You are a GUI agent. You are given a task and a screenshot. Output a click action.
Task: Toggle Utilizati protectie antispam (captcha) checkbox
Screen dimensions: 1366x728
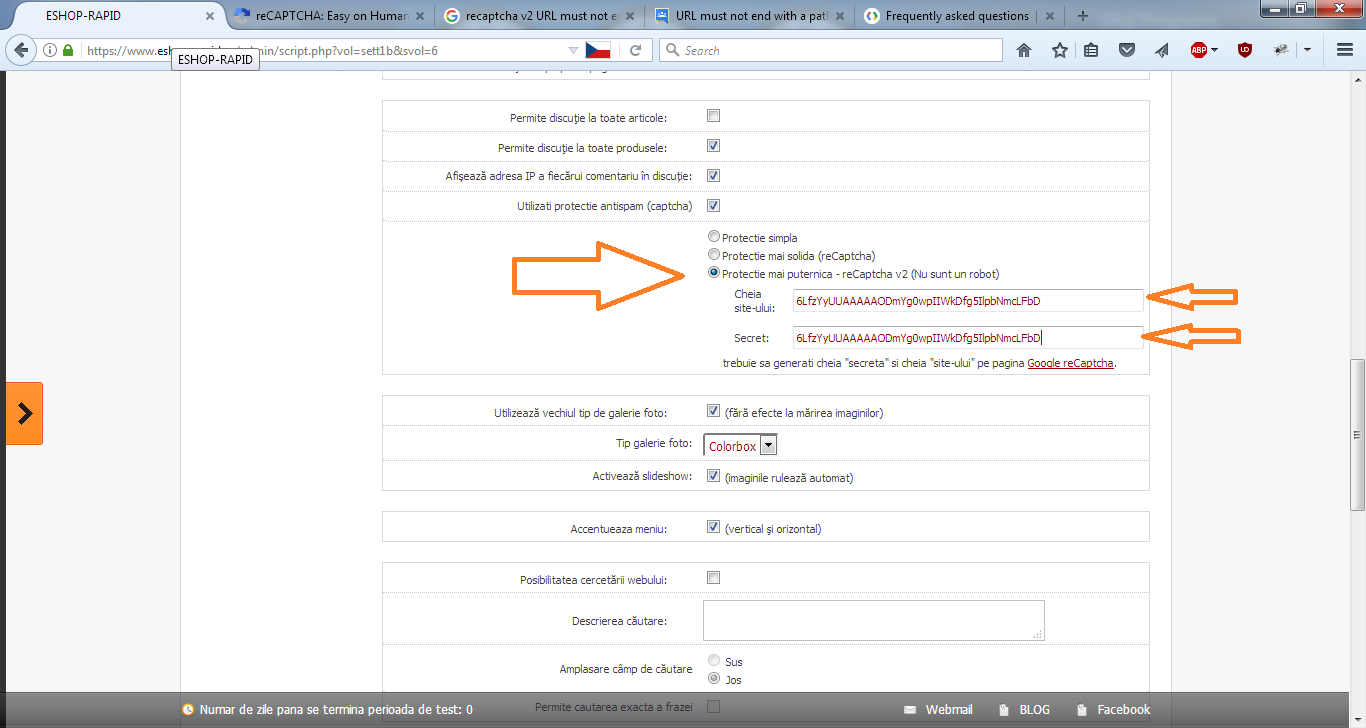pyautogui.click(x=714, y=206)
